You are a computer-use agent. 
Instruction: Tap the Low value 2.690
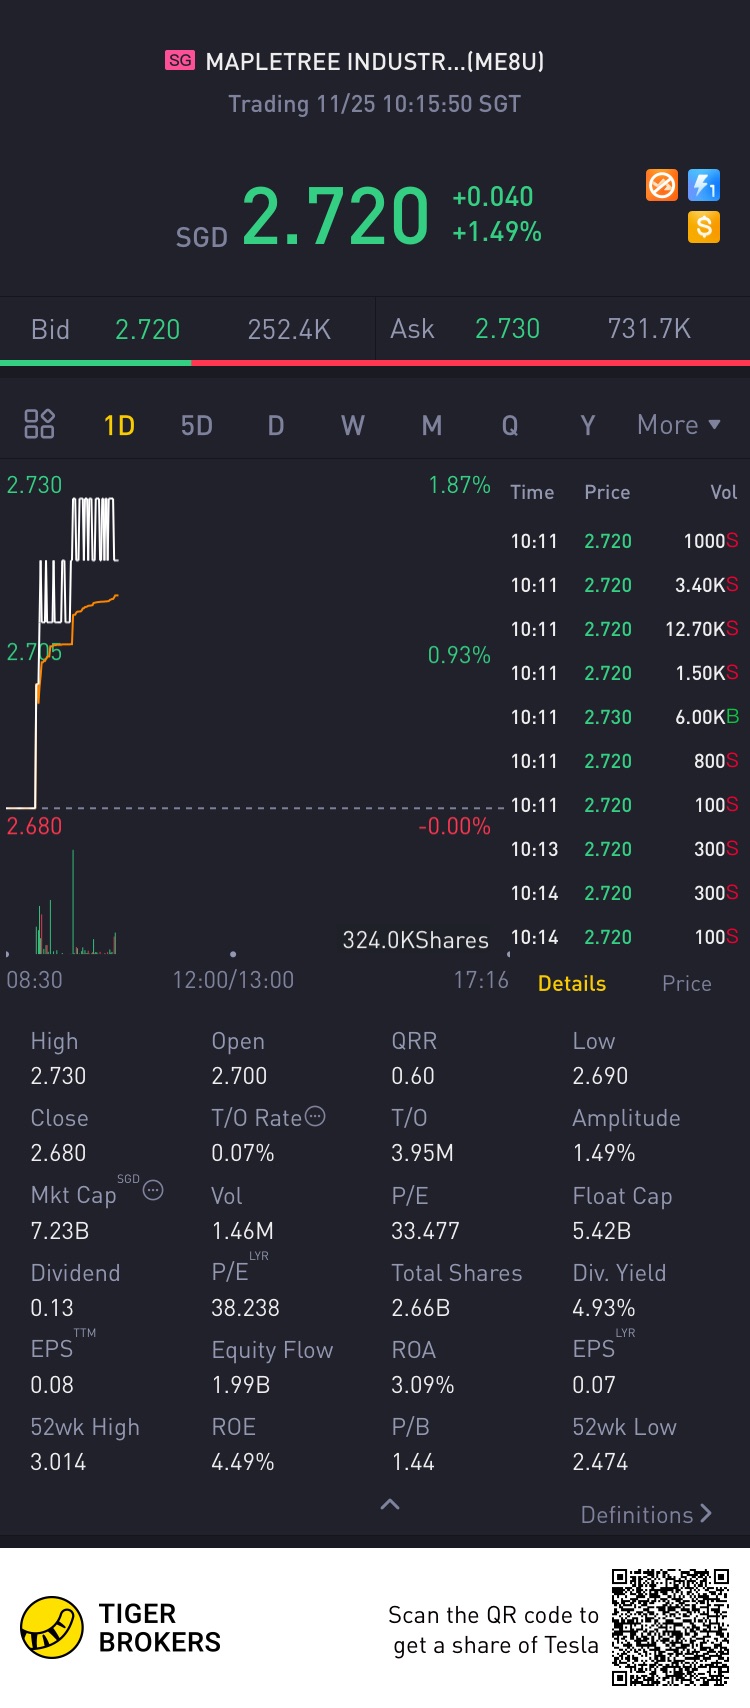click(x=600, y=1076)
